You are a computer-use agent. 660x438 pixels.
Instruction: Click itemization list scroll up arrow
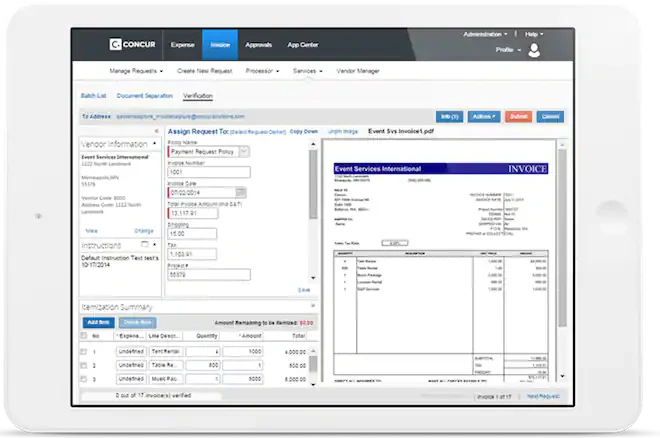[x=313, y=351]
